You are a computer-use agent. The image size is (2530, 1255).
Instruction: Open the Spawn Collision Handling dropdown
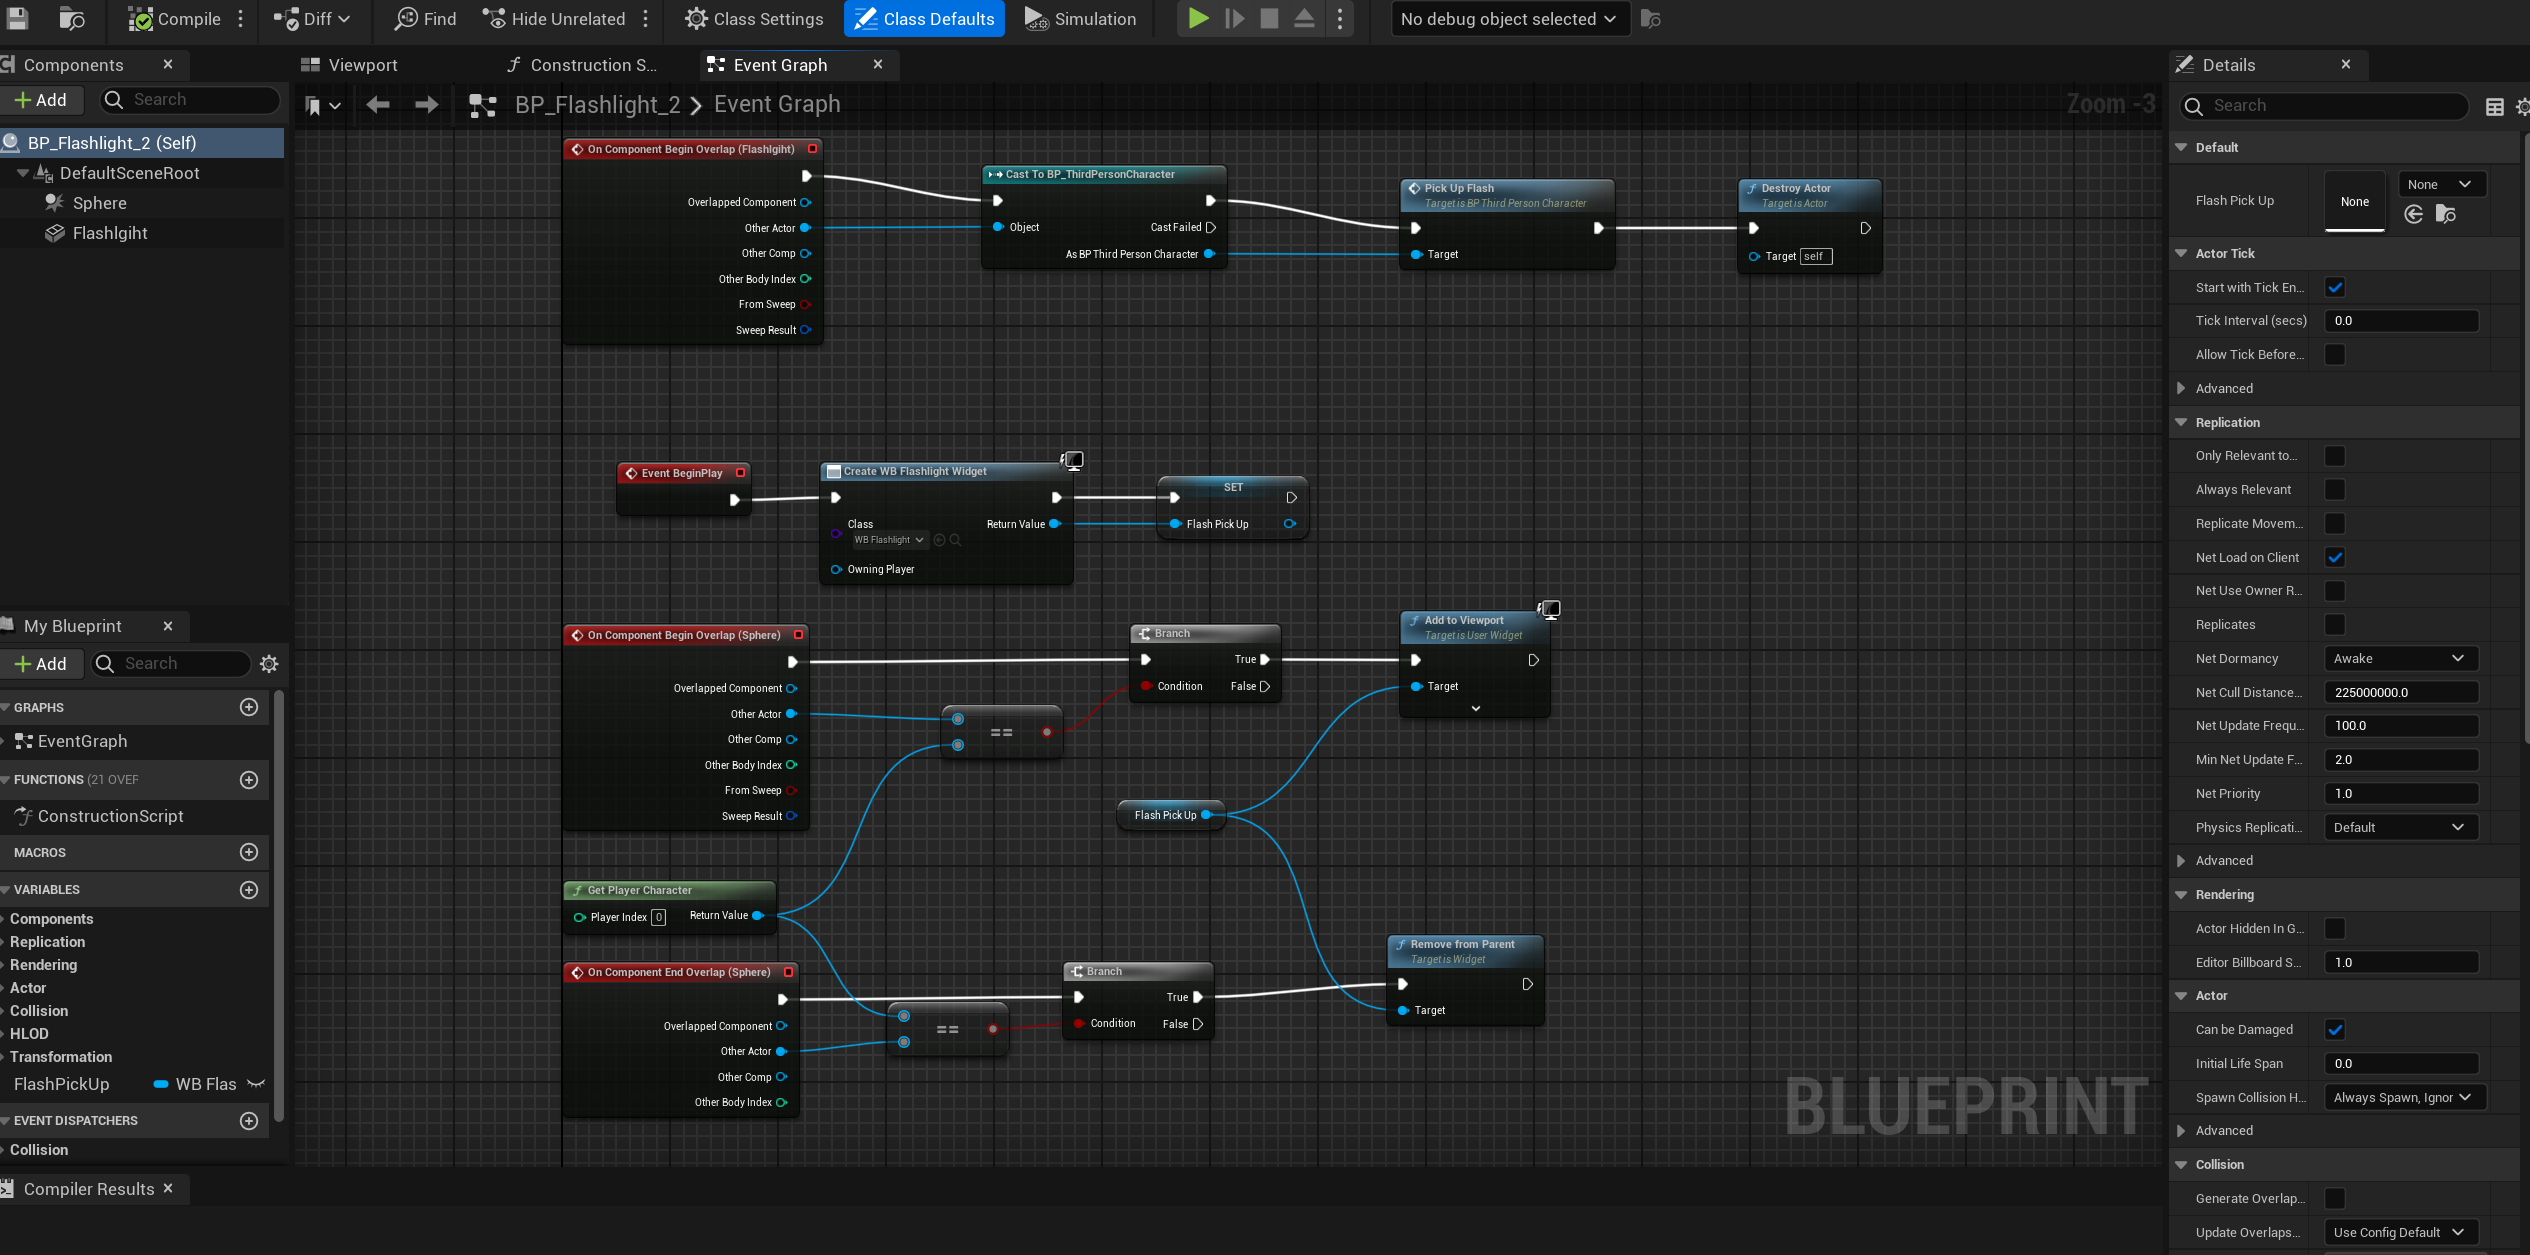tap(2404, 1098)
